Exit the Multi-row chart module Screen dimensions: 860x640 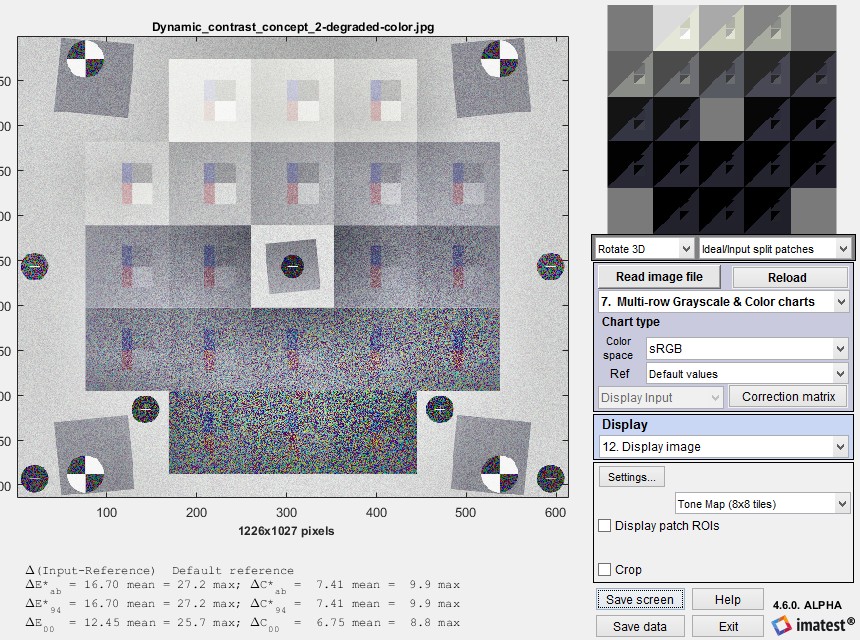pyautogui.click(x=728, y=624)
